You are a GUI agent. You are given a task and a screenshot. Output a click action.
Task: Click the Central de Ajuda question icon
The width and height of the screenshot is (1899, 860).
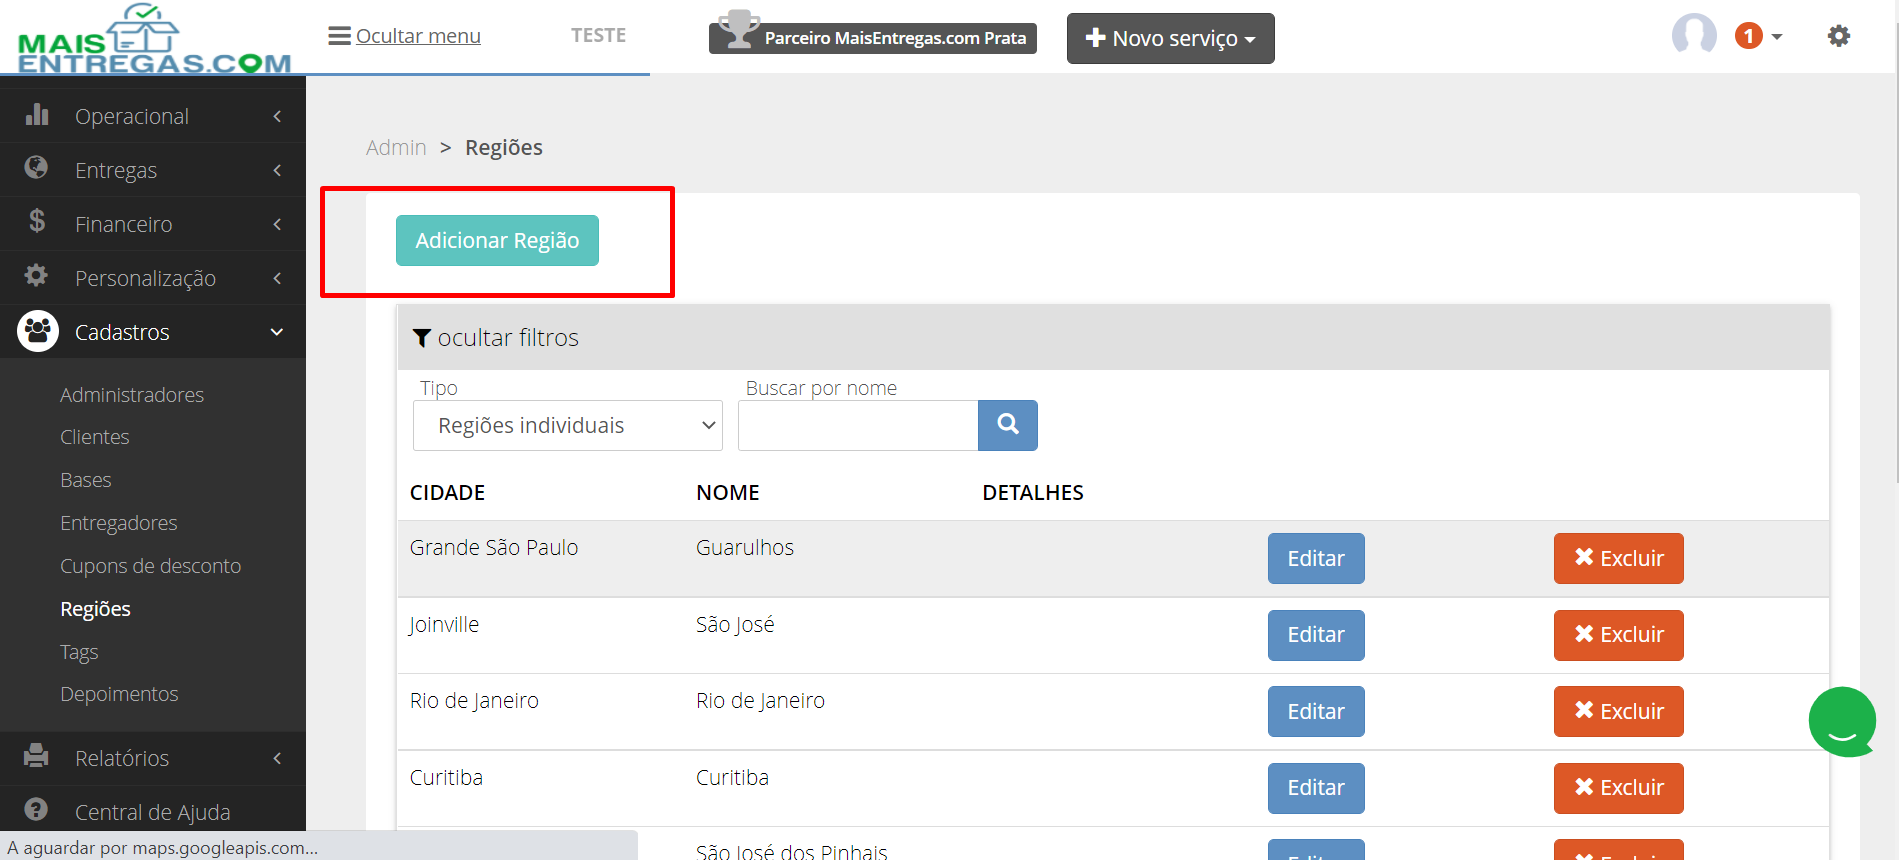click(37, 810)
